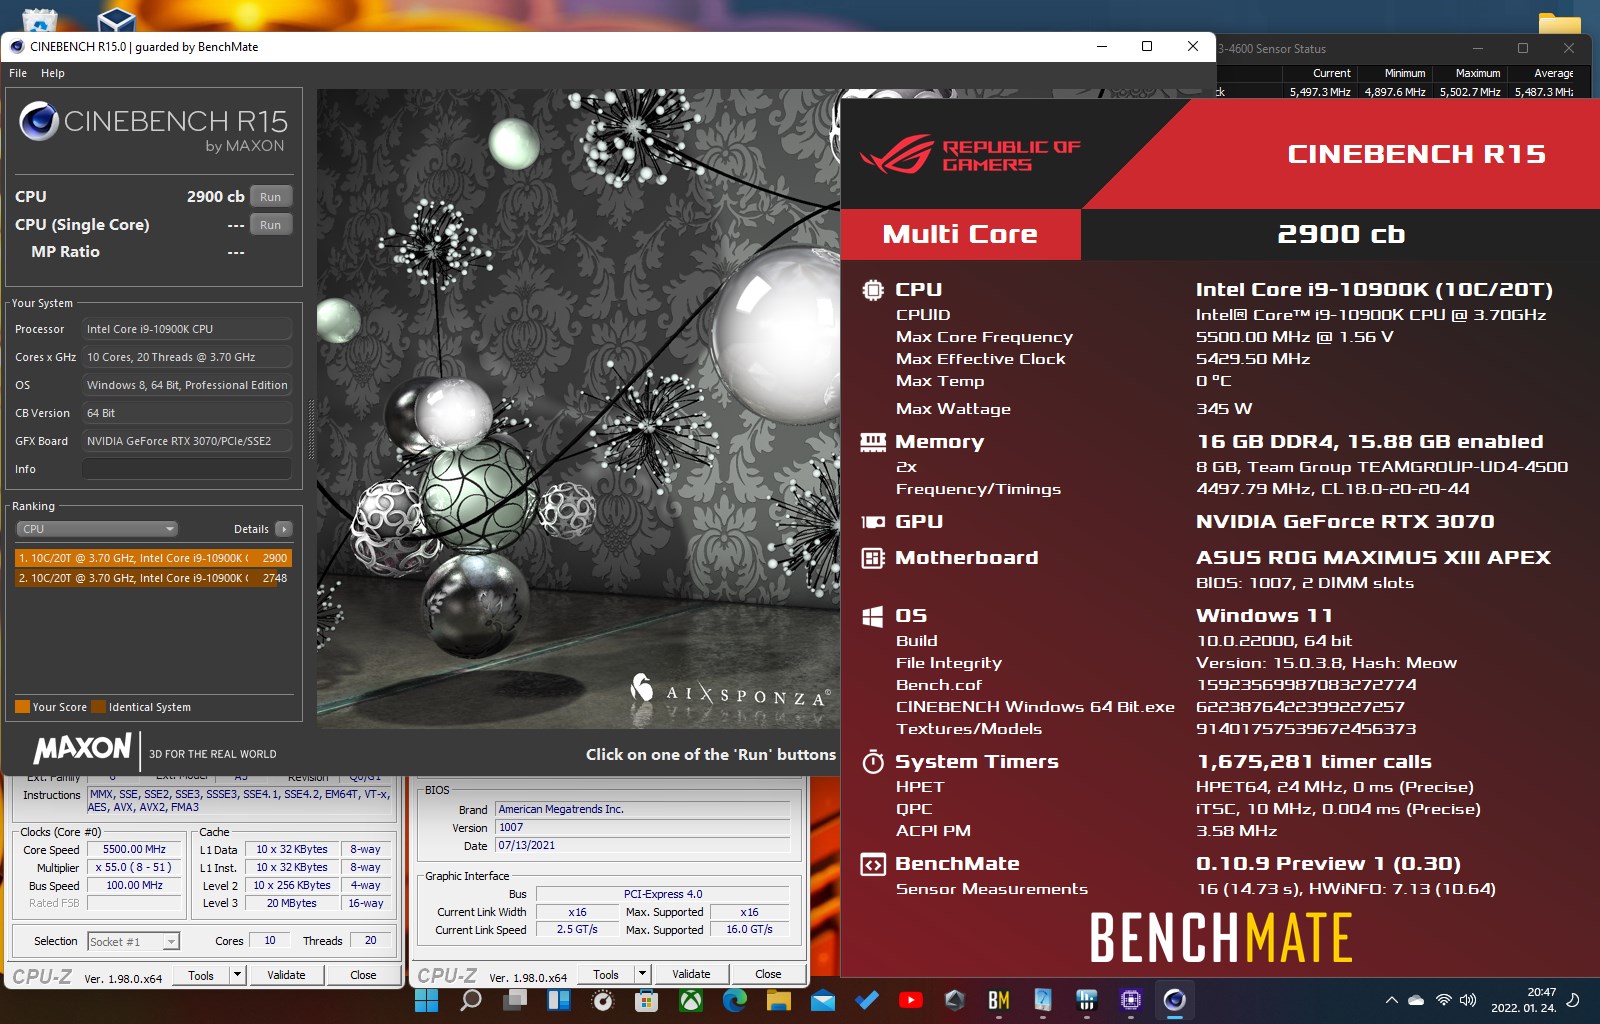Open the desktop folder icon at top right
The height and width of the screenshot is (1024, 1600).
[x=1559, y=22]
